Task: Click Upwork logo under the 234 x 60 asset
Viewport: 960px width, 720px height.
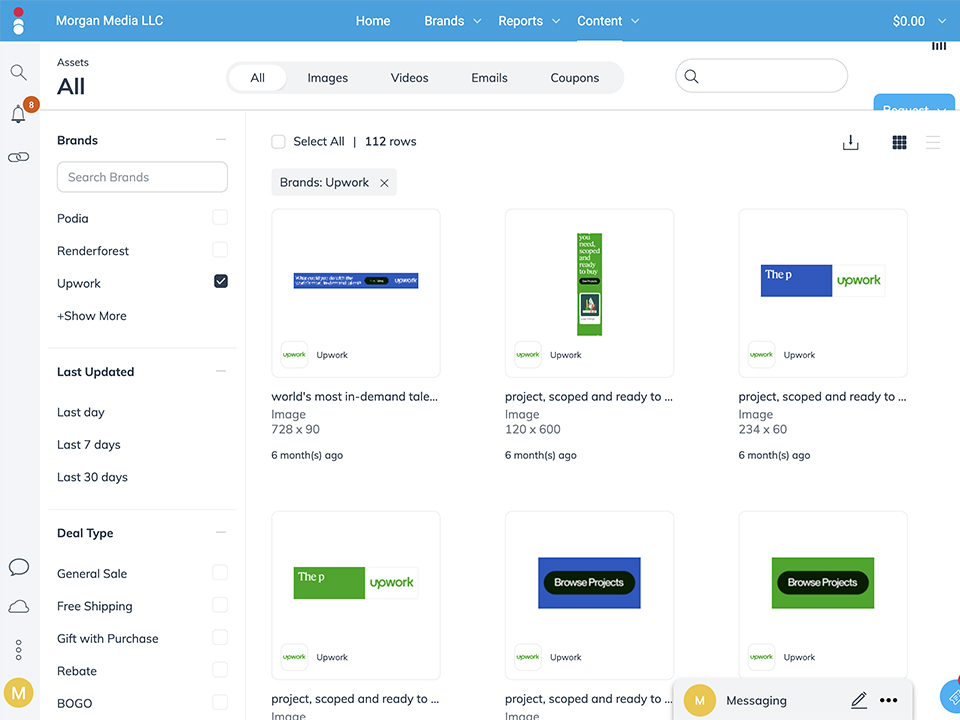Action: [762, 354]
